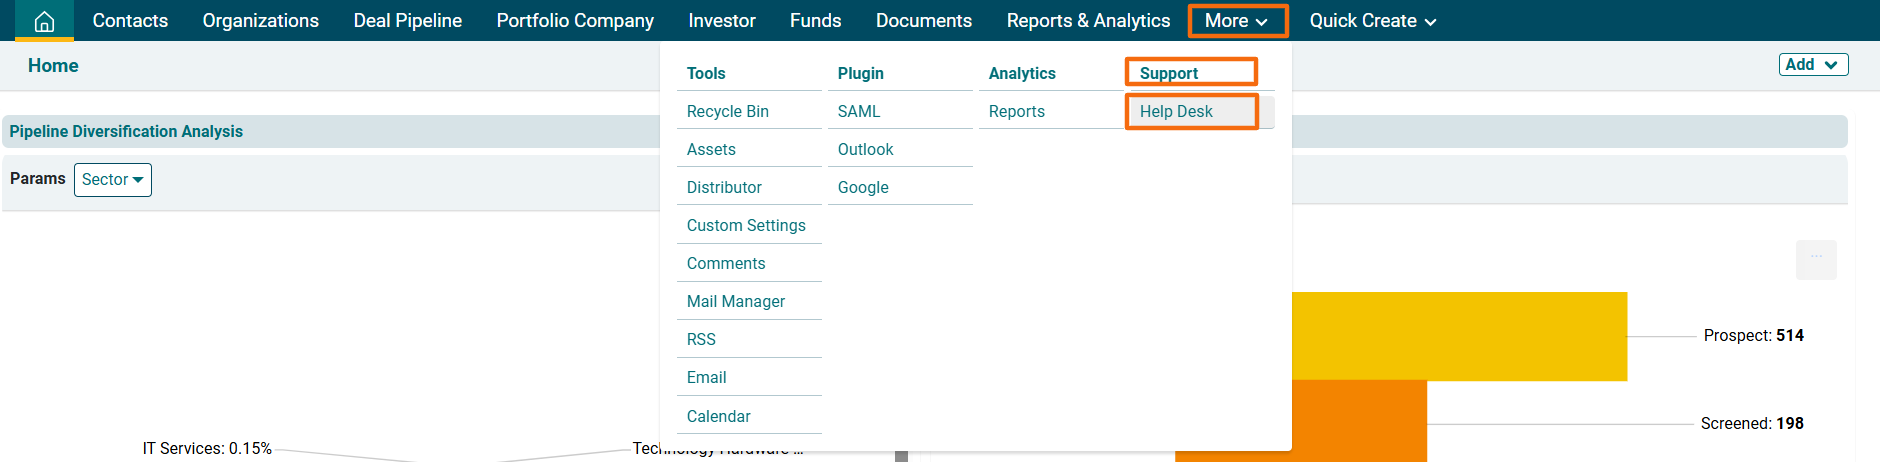Open the Quick Create dropdown

(x=1372, y=21)
